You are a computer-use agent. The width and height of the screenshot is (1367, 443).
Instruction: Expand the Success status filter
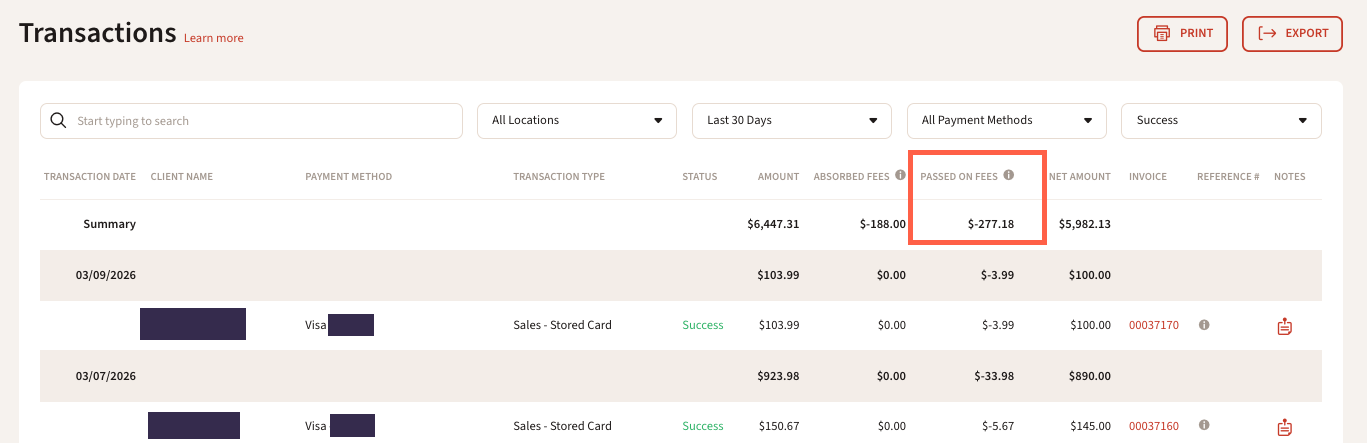pyautogui.click(x=1222, y=121)
